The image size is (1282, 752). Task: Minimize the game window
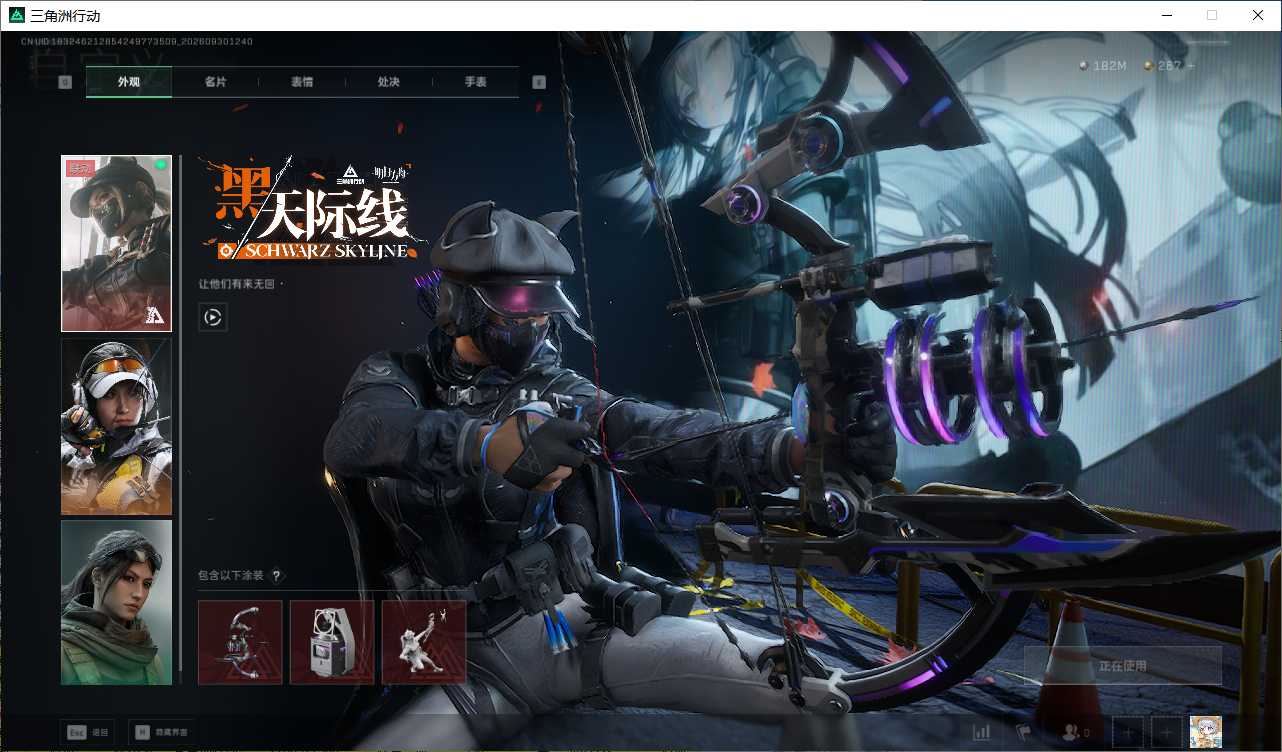coord(1166,15)
